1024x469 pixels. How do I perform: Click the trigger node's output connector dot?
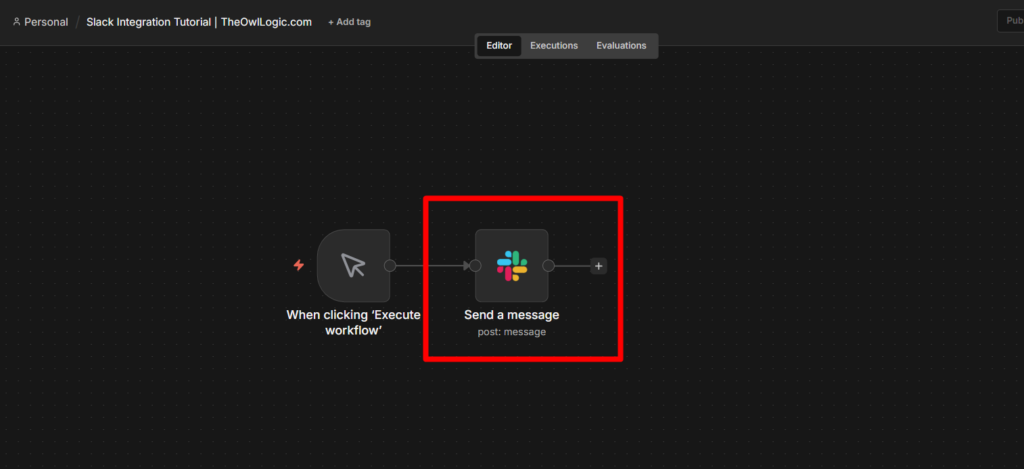[x=390, y=266]
